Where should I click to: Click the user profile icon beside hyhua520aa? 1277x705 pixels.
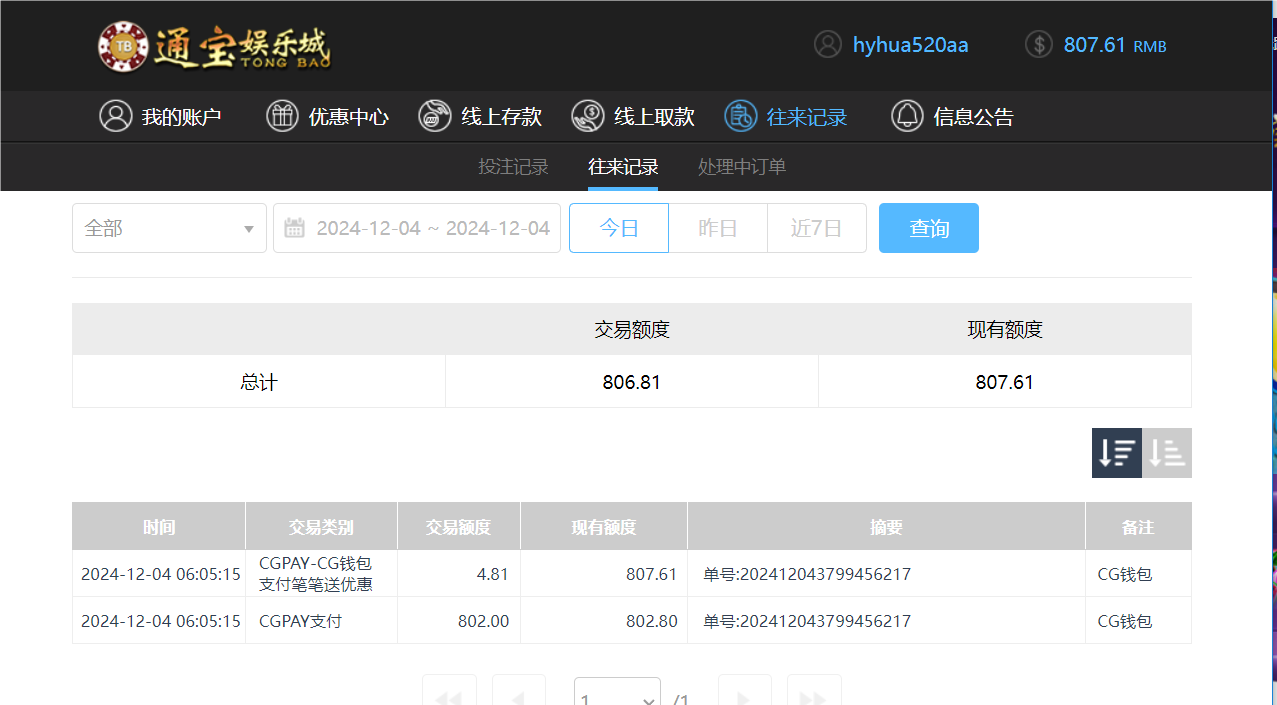[x=827, y=44]
